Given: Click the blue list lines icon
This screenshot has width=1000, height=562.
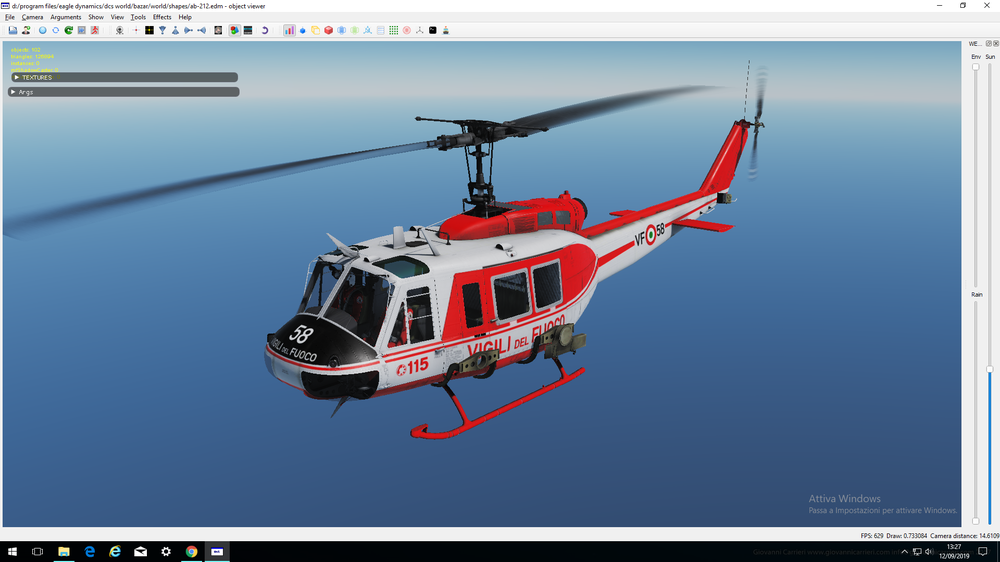Looking at the screenshot, I should (x=381, y=30).
